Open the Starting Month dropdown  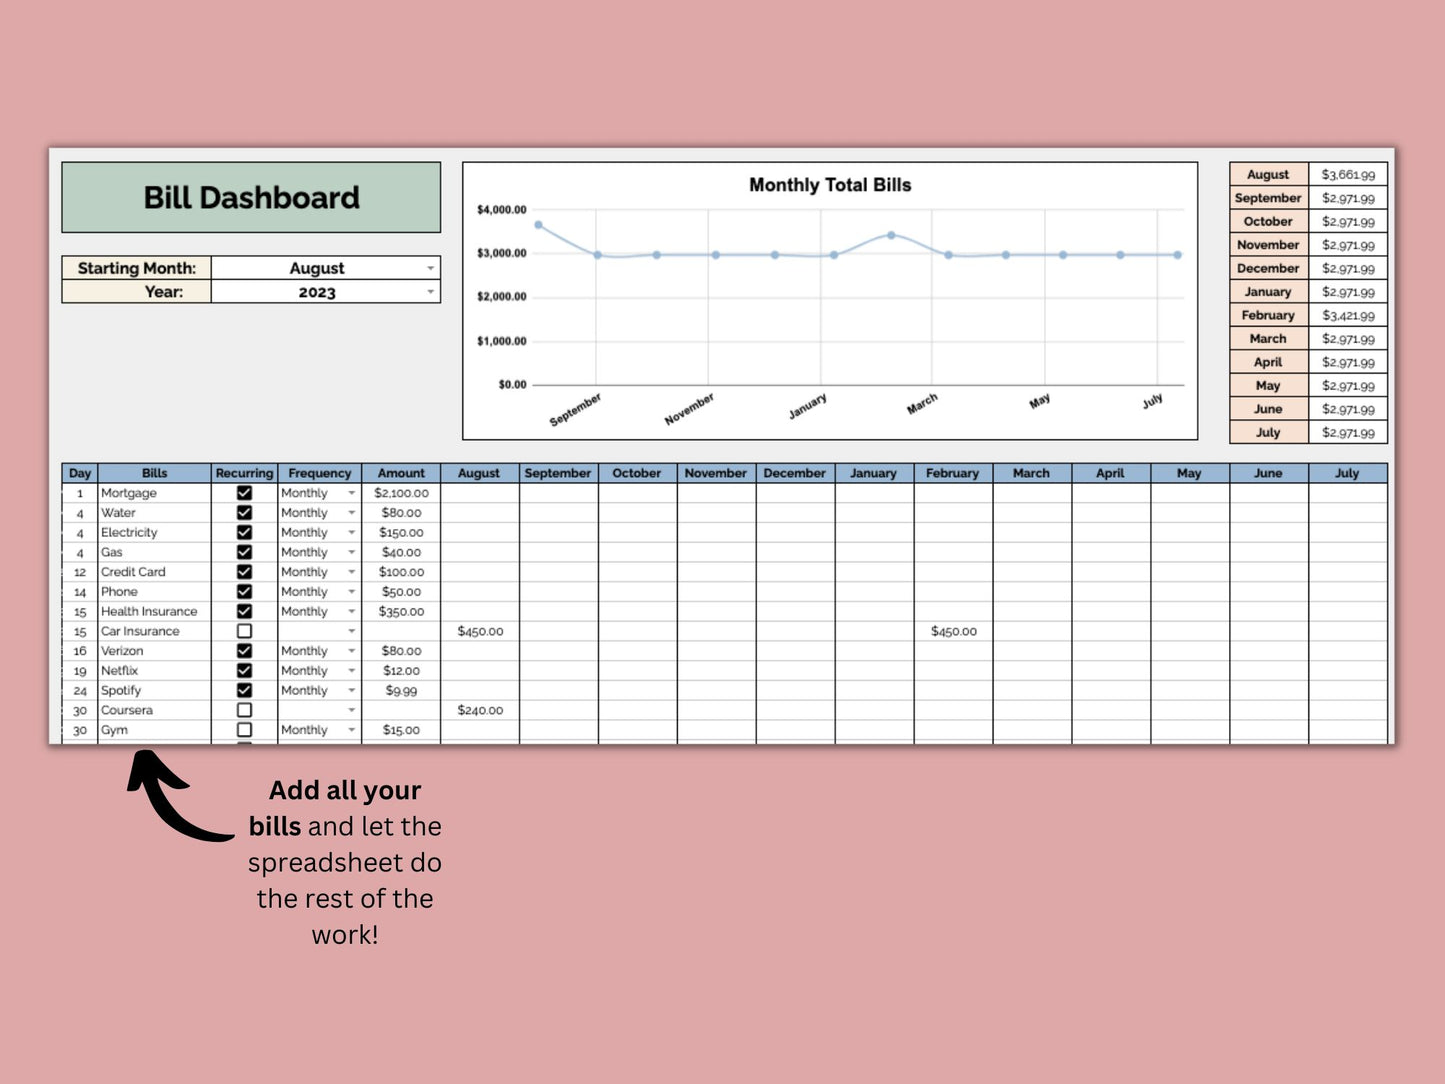point(430,268)
